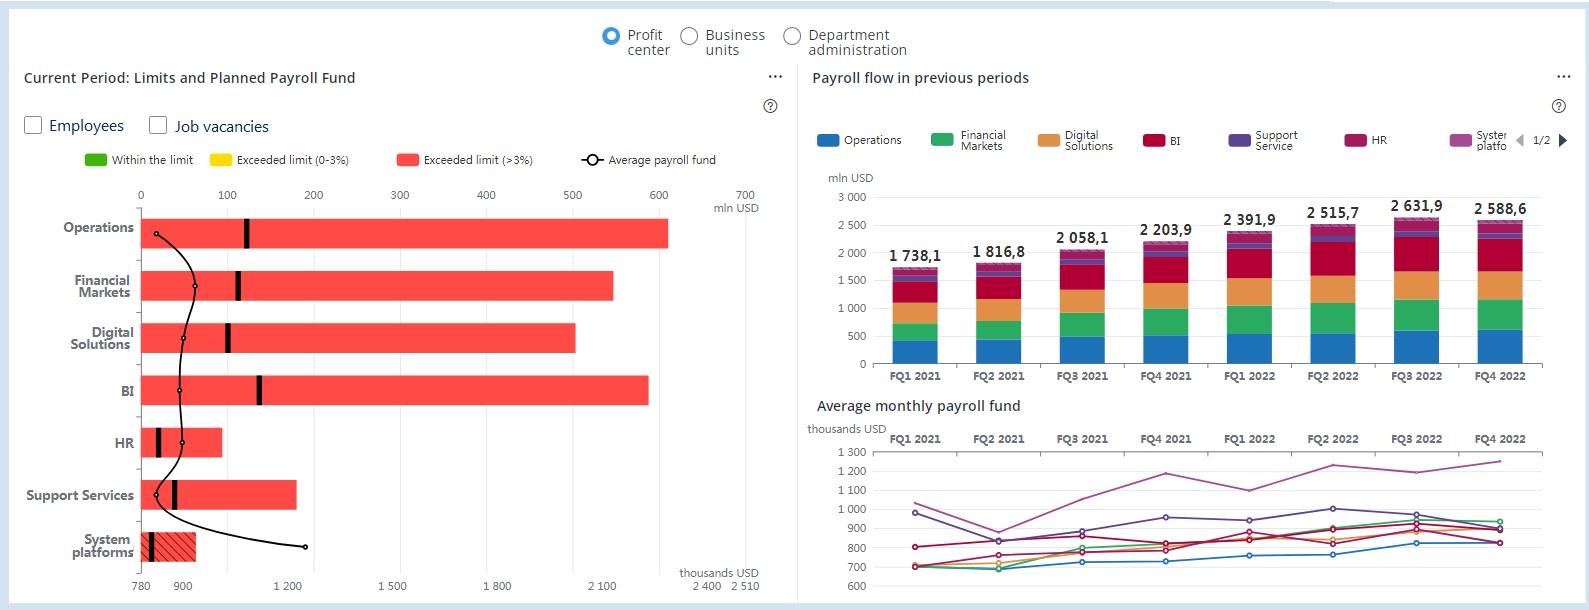Go to previous legend page arrow

pos(1520,140)
